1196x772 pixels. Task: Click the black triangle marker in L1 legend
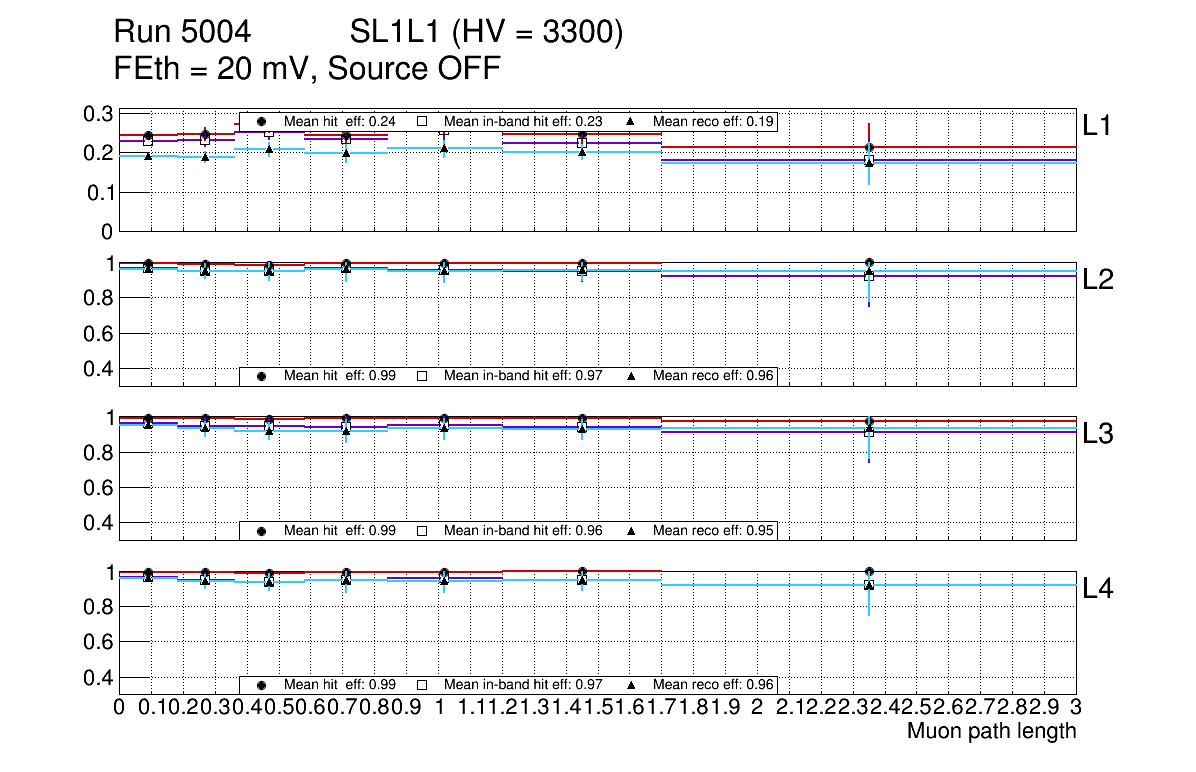[631, 121]
